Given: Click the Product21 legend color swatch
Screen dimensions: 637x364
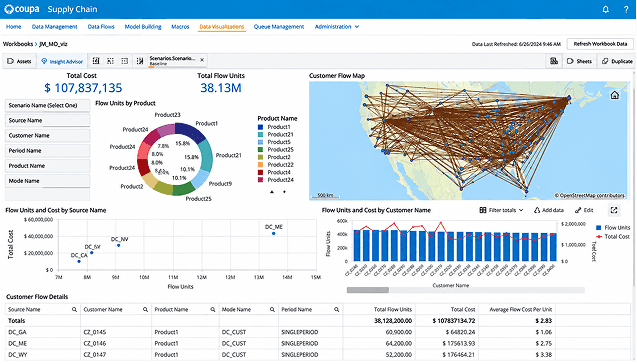Looking at the screenshot, I should coord(260,134).
